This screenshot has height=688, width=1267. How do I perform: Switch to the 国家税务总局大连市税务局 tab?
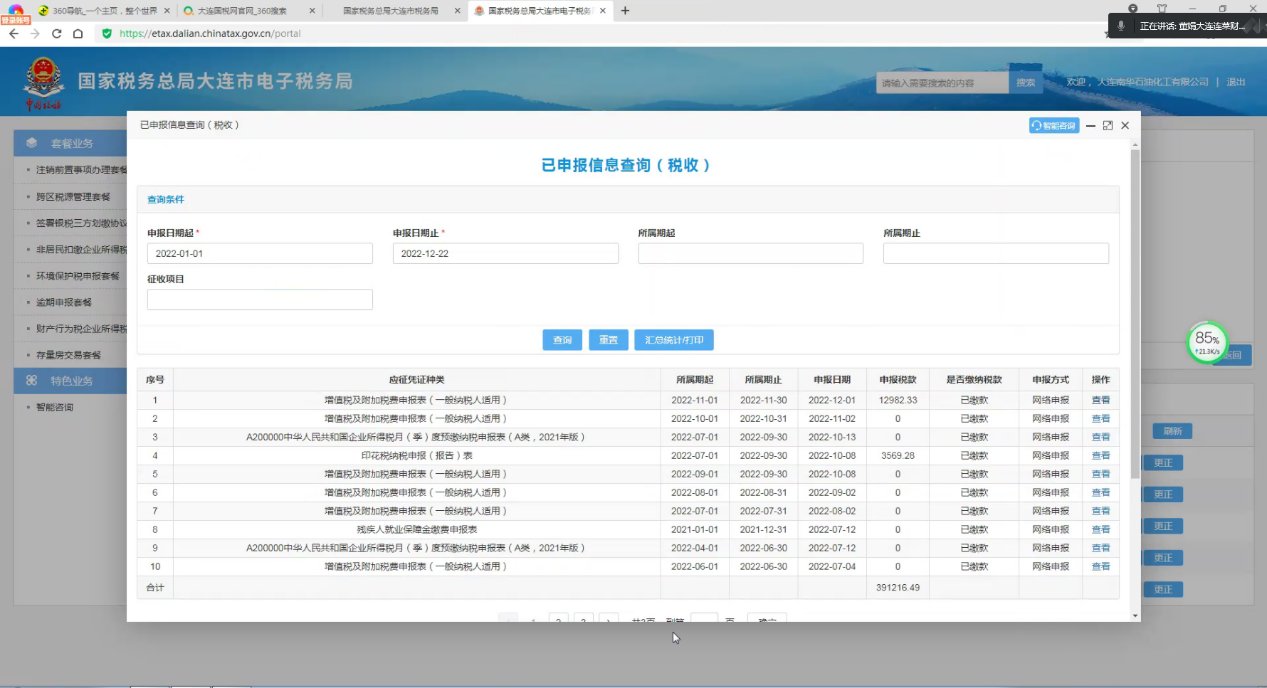coord(390,11)
